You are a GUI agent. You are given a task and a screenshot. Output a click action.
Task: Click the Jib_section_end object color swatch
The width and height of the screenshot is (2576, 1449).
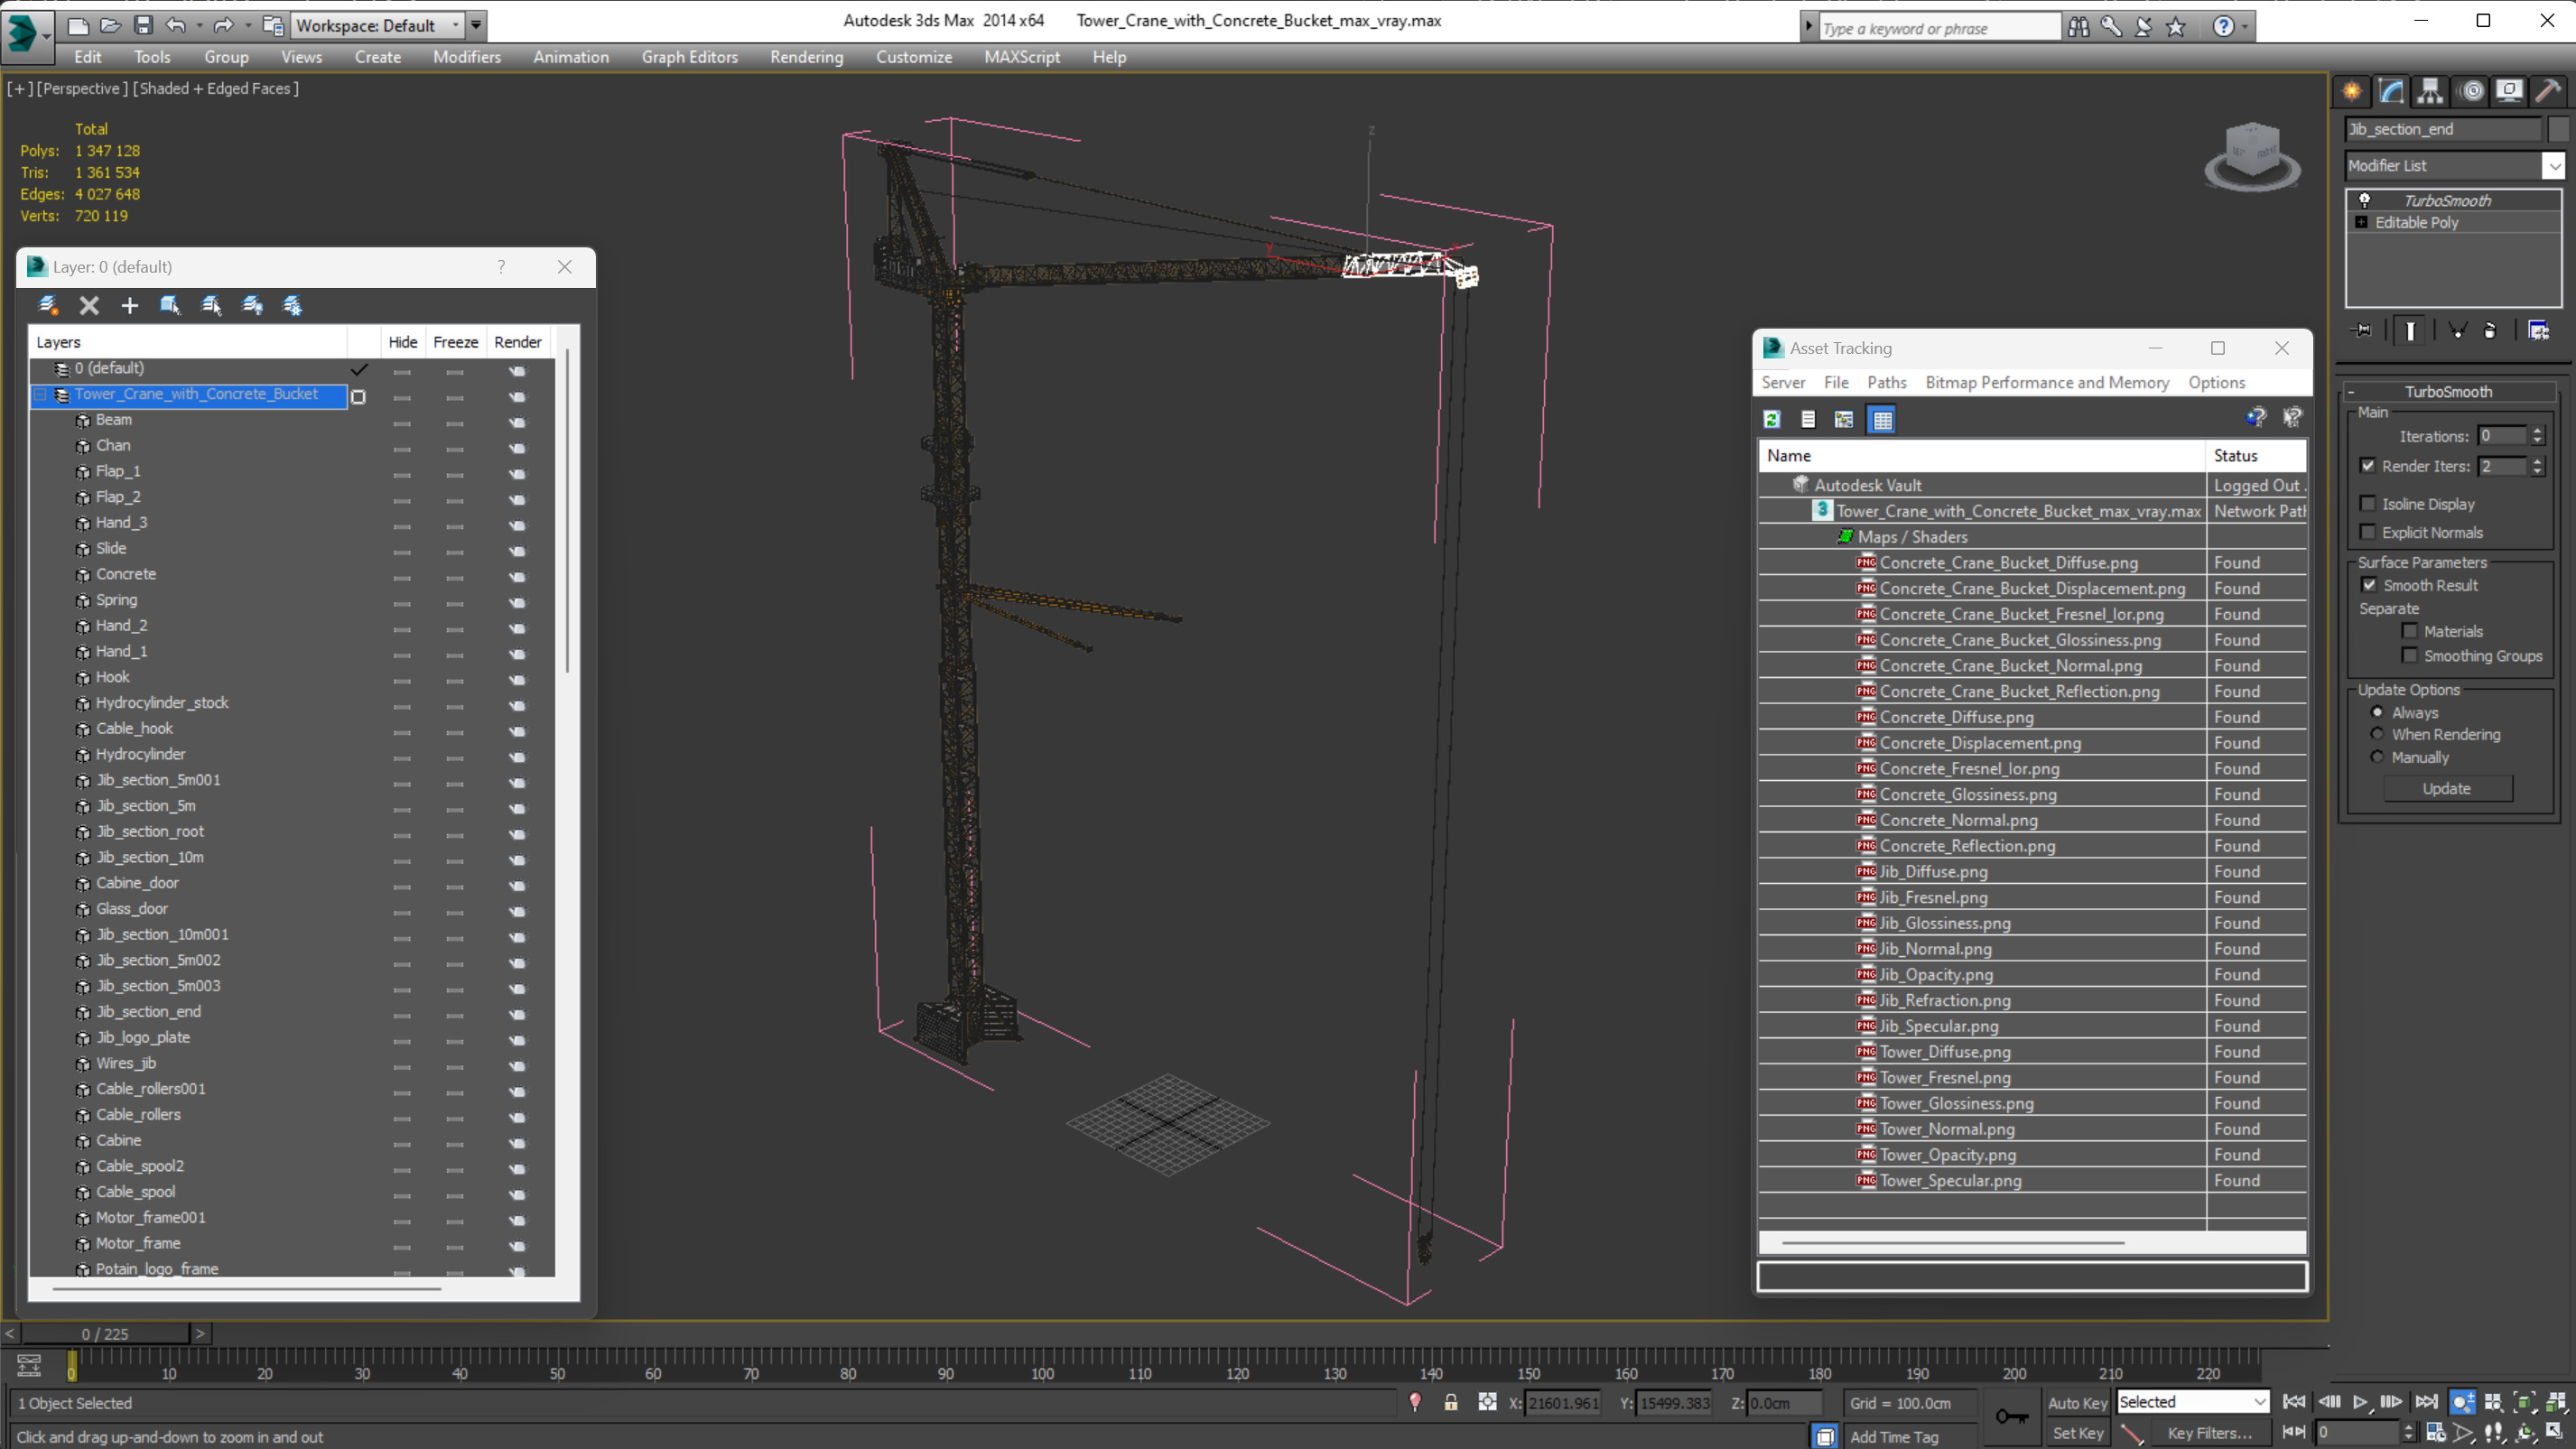[2557, 129]
